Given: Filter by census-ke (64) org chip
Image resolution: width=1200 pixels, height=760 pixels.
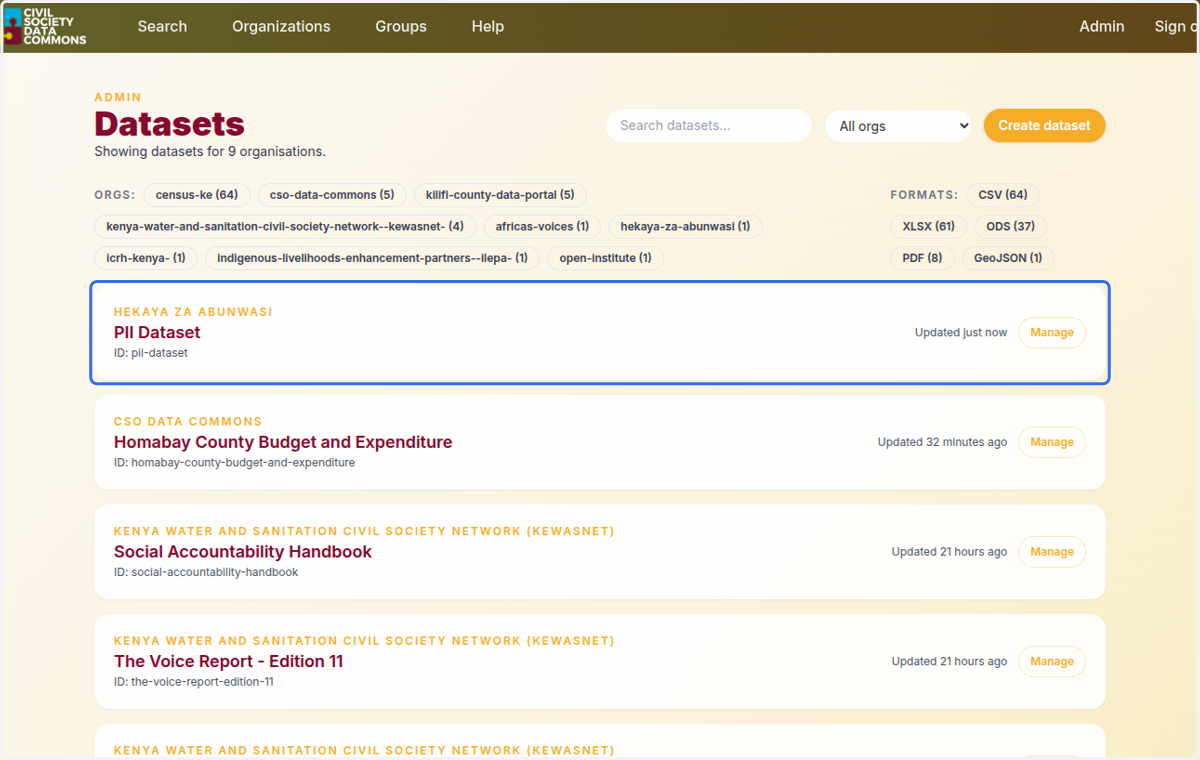Looking at the screenshot, I should click(197, 195).
